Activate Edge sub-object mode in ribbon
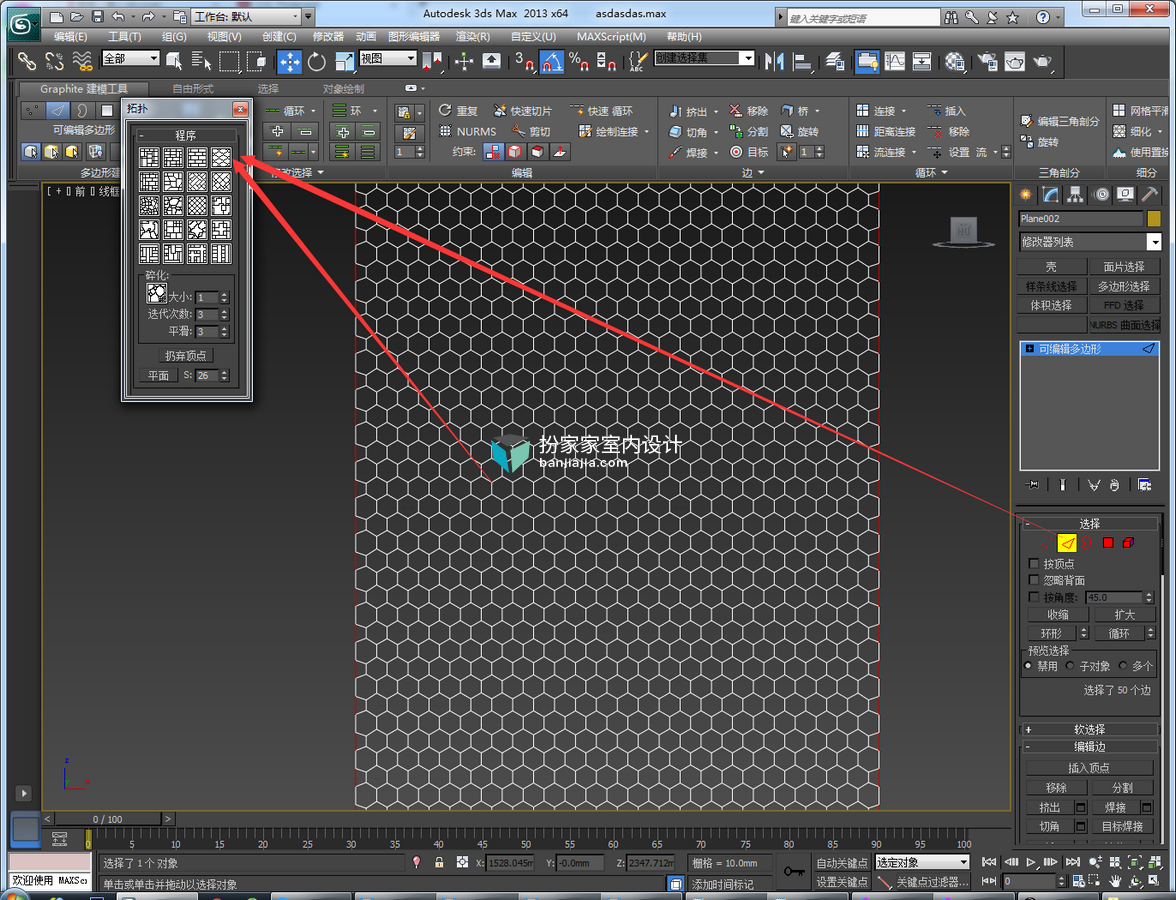This screenshot has height=900, width=1176. click(58, 110)
